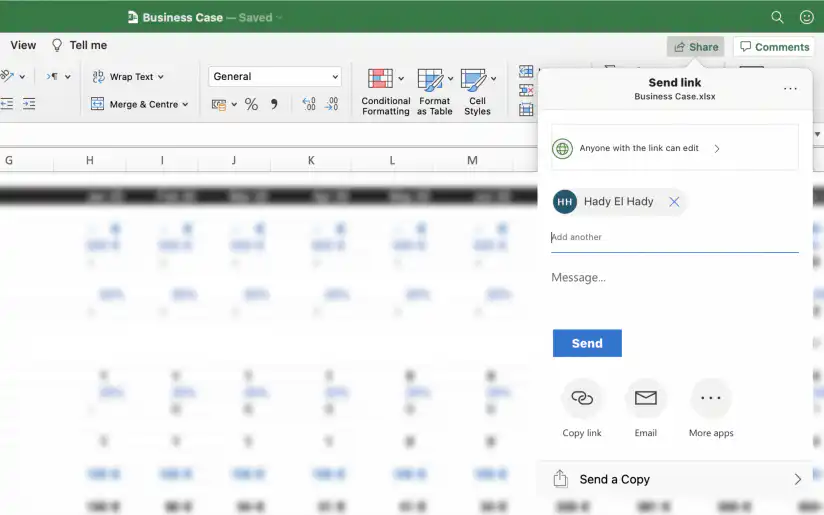Open Merge & Centre dropdown arrow
824x515 pixels.
click(x=185, y=105)
